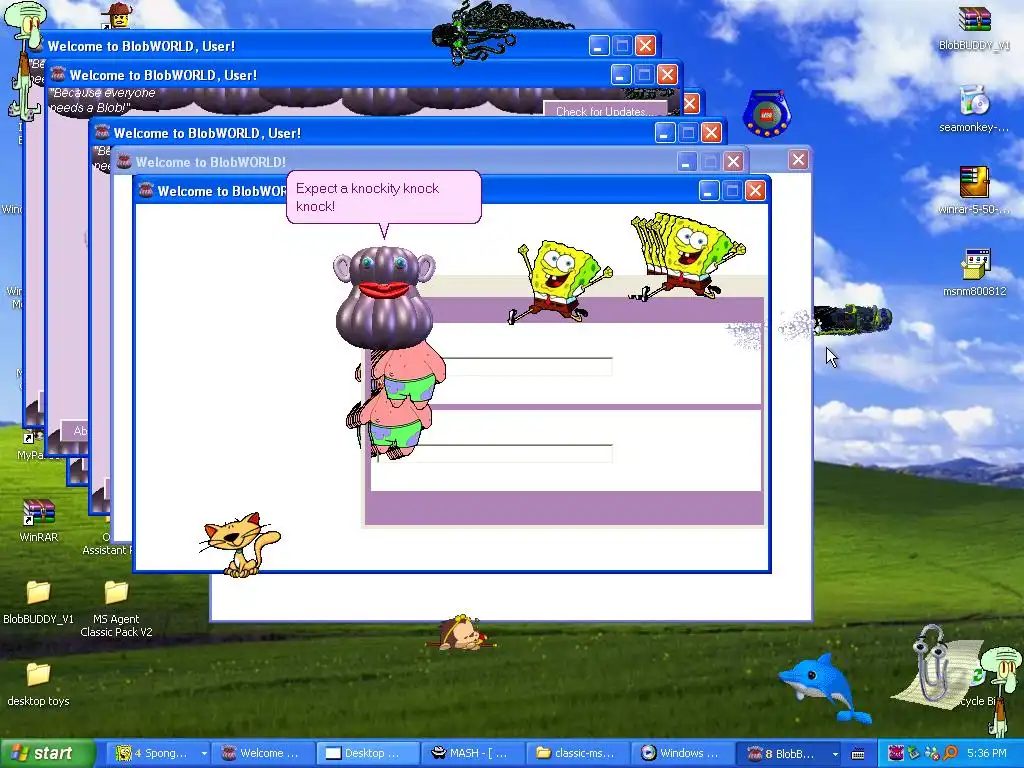The image size is (1024, 768).
Task: Switch to the MASH taskbar button
Action: tap(473, 754)
